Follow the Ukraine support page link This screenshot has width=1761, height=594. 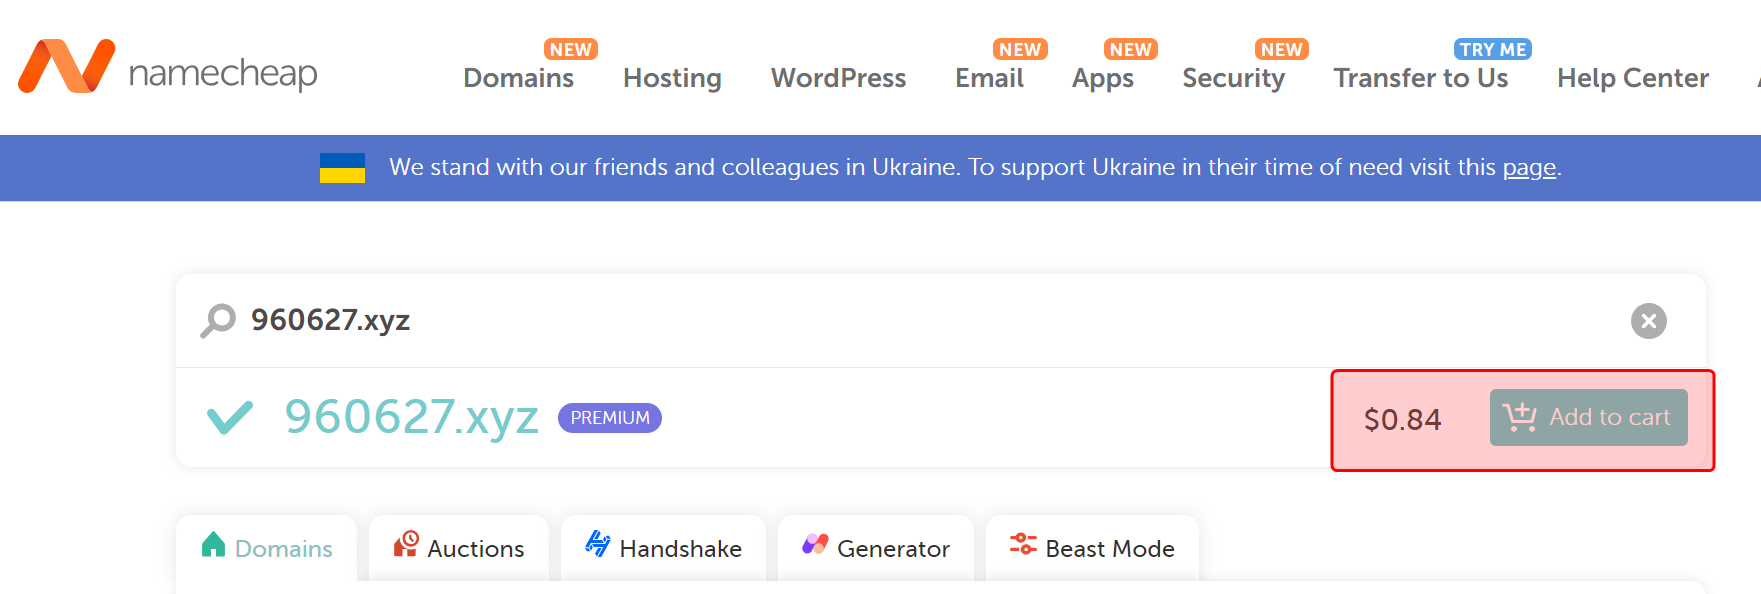click(x=1529, y=168)
